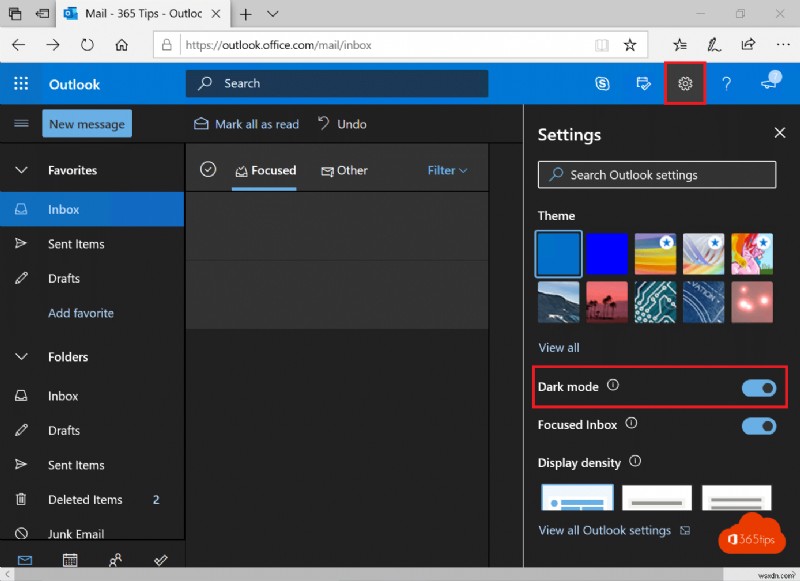Viewport: 800px width, 581px height.
Task: Open the browser favorites hub icon
Action: (x=680, y=45)
